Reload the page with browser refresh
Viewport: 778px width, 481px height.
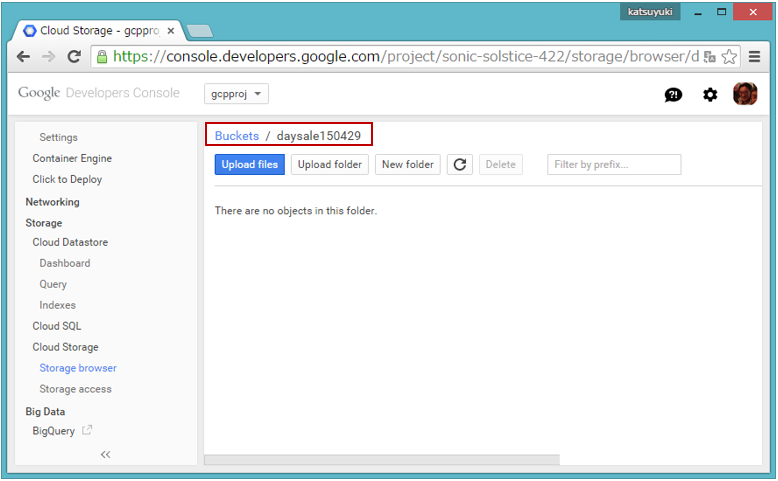74,57
